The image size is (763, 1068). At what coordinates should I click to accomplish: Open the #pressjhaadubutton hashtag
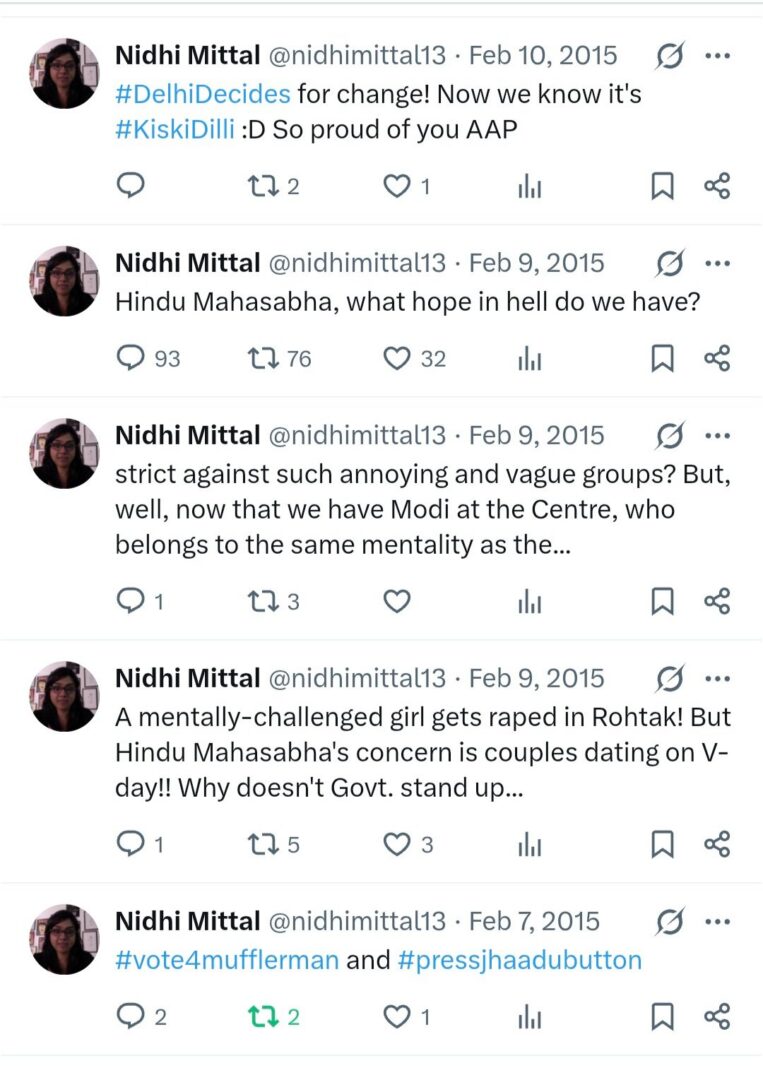point(519,960)
